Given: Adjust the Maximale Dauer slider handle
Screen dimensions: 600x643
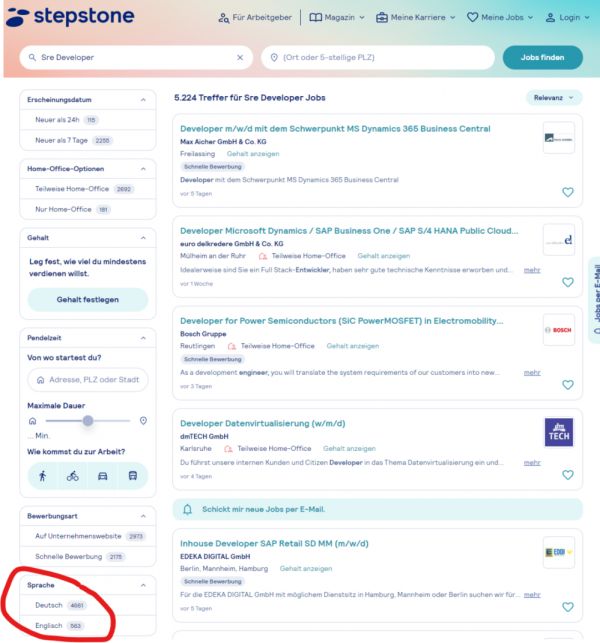Looking at the screenshot, I should point(88,421).
